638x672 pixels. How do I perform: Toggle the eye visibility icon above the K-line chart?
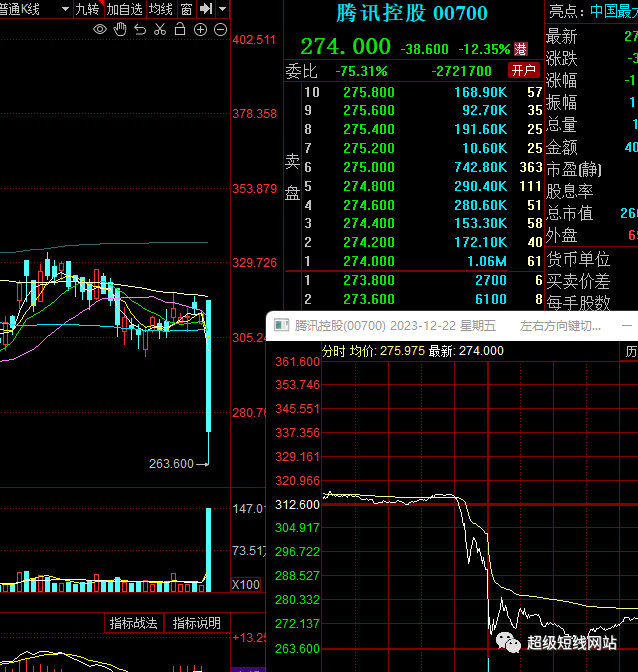[100, 30]
